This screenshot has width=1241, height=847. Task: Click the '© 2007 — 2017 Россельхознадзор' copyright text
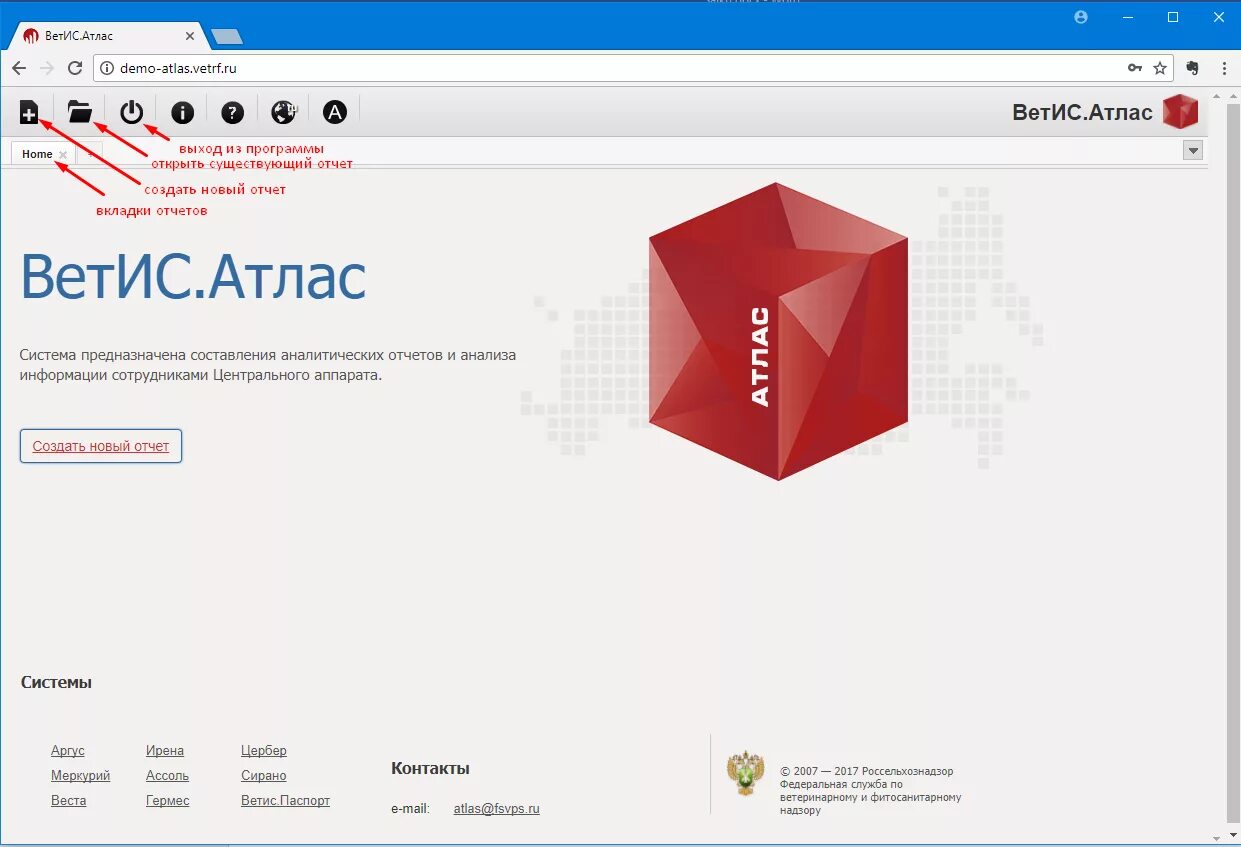tap(867, 771)
